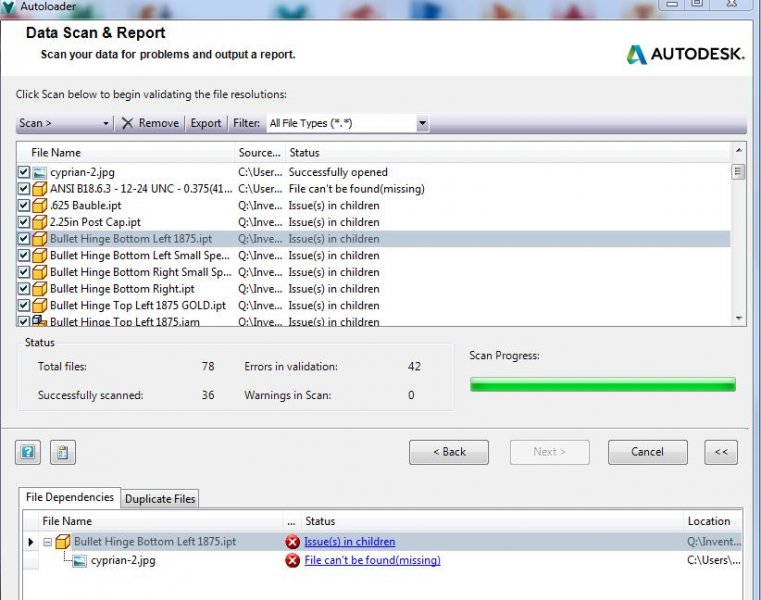Click the part icon of 2.25in Post Cap.ipt
761x600 pixels.
(x=39, y=222)
